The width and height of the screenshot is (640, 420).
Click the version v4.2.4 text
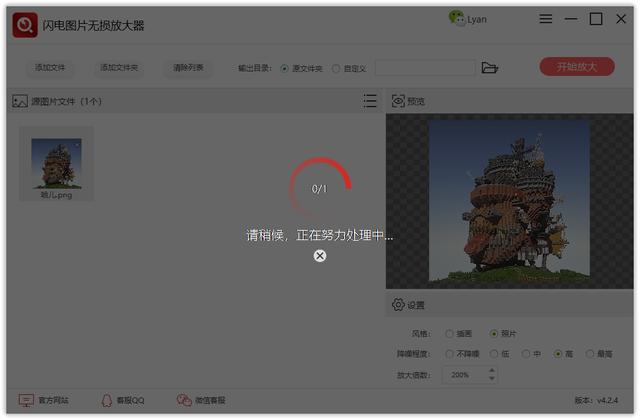(x=596, y=400)
